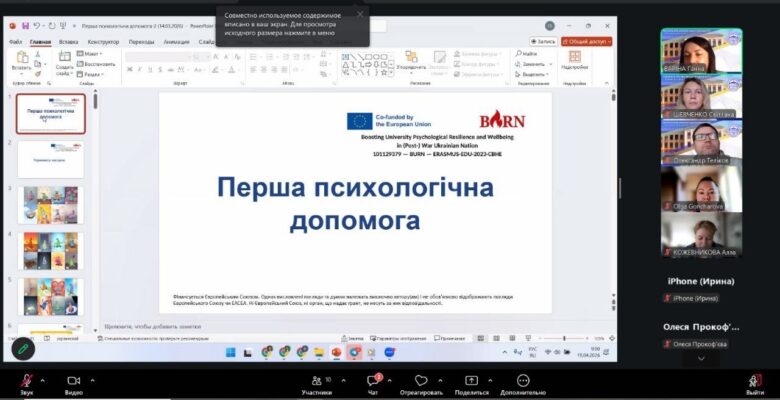Open the Участники participants panel
The width and height of the screenshot is (780, 400).
tap(317, 381)
